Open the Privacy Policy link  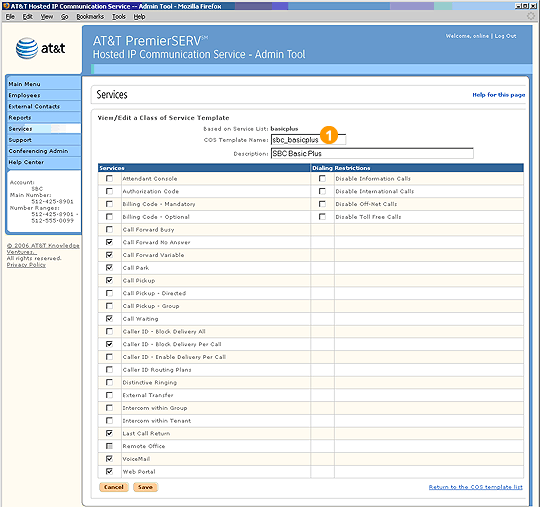[26, 265]
